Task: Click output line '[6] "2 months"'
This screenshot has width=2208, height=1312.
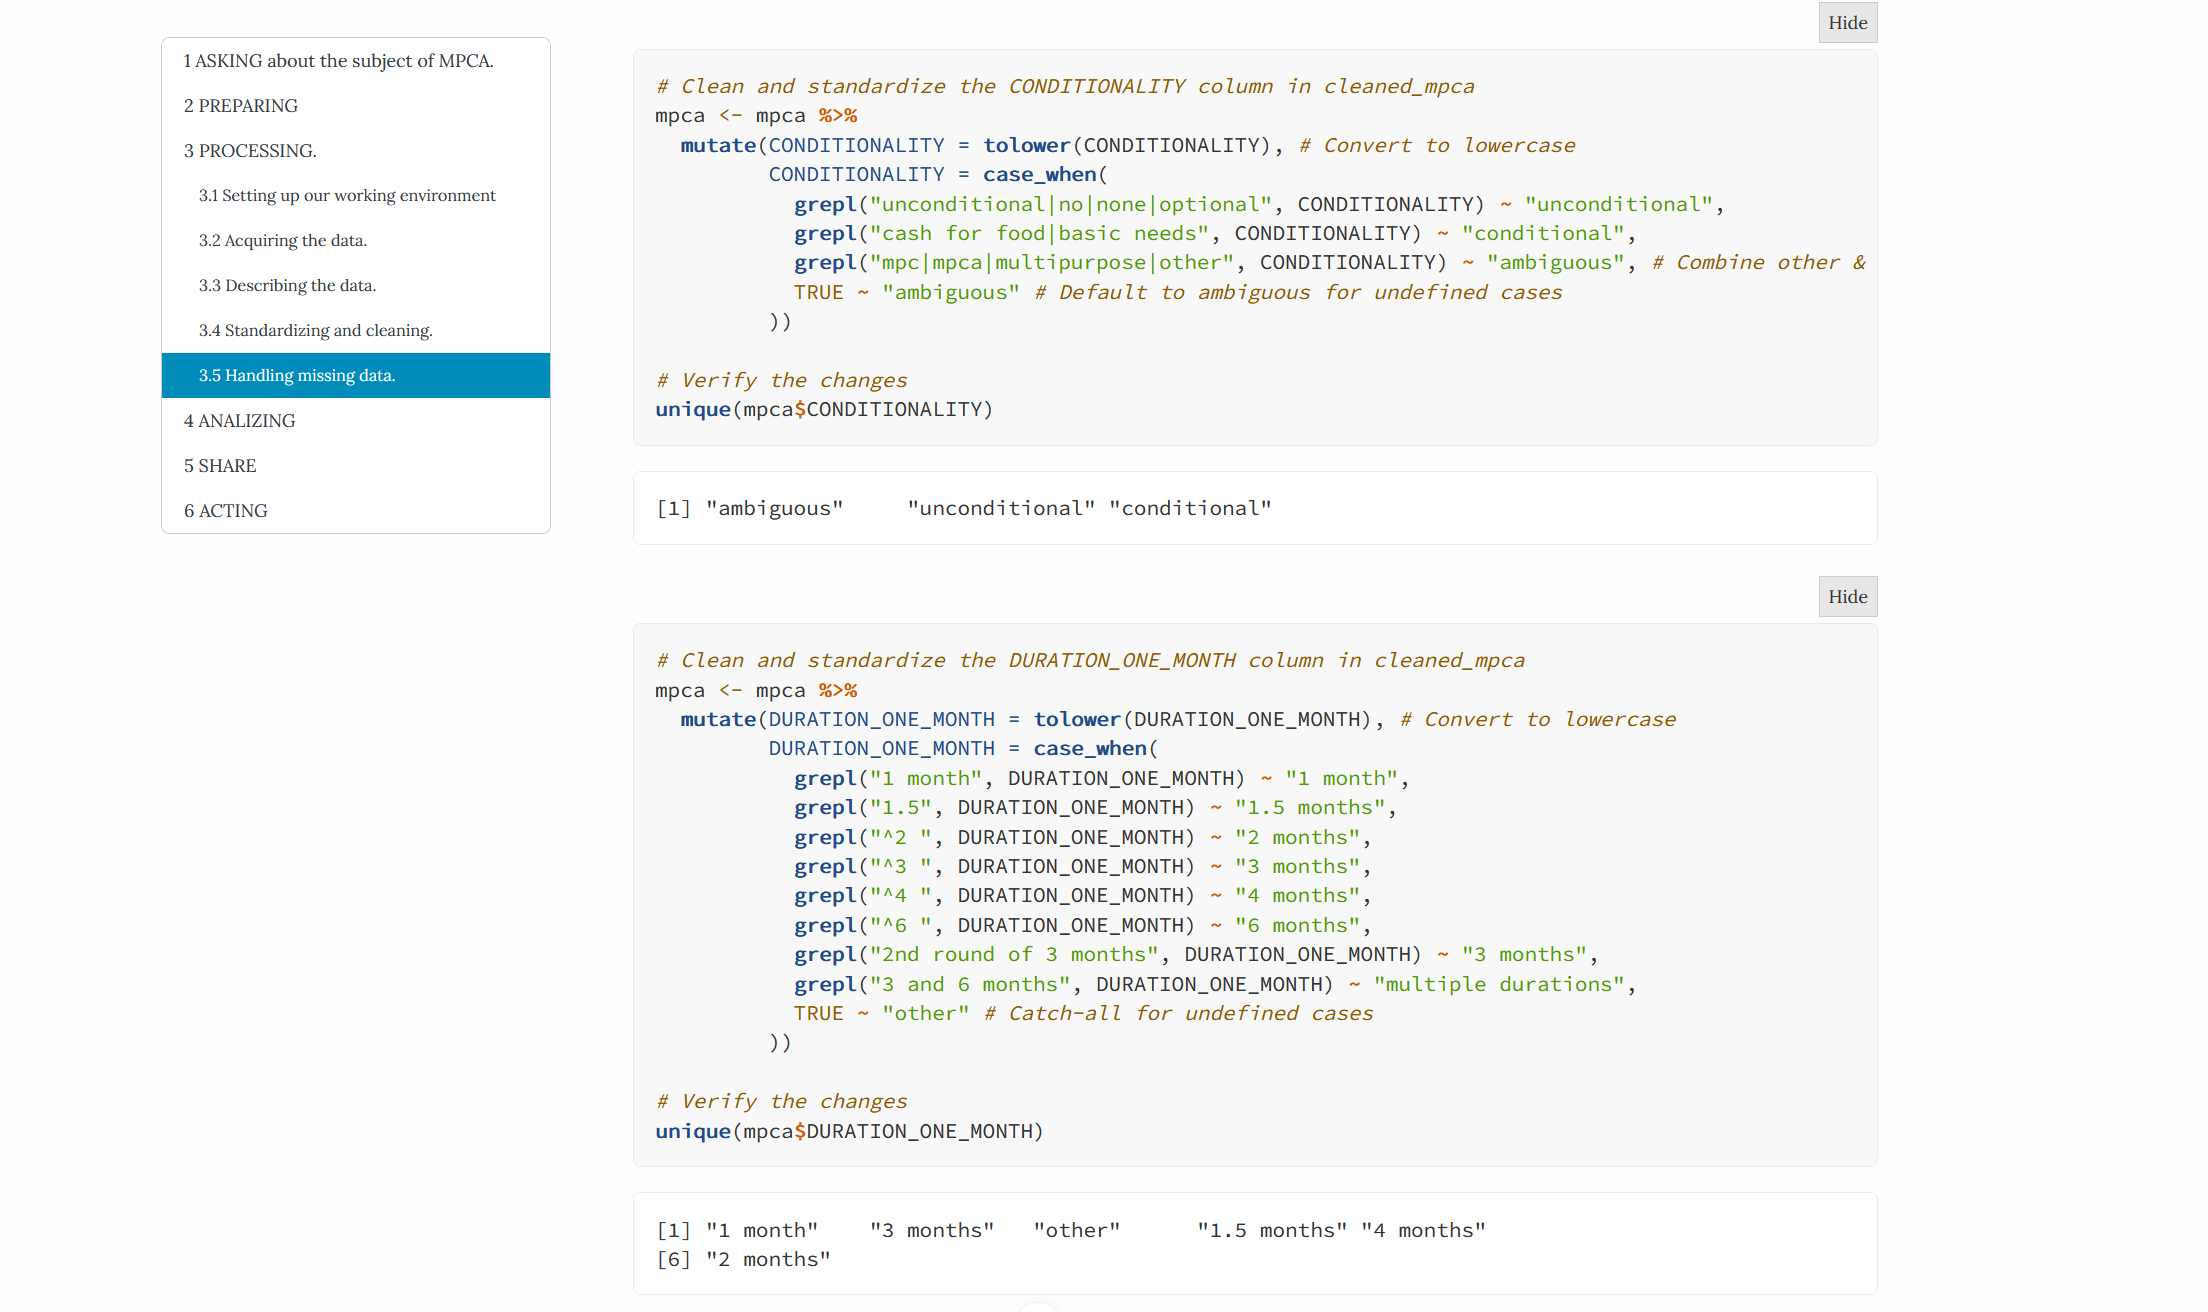Action: (x=743, y=1260)
